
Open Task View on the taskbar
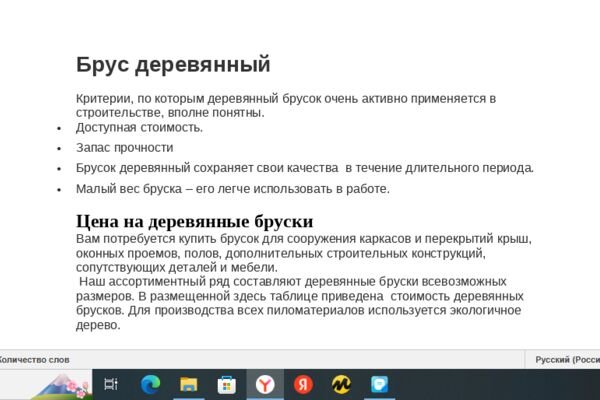tap(111, 384)
